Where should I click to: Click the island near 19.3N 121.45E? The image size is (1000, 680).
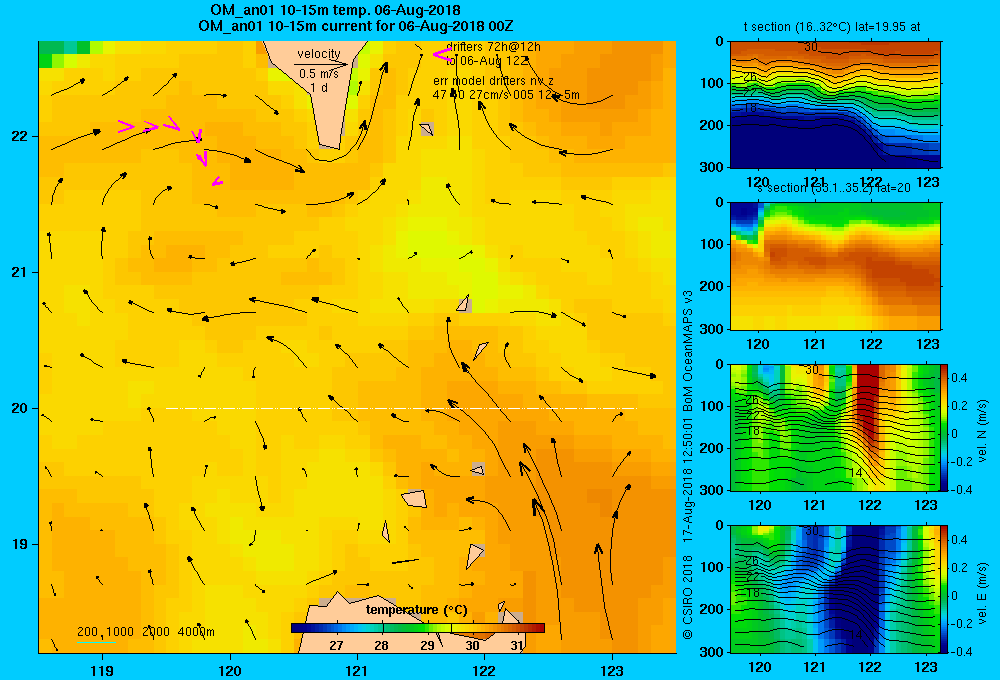click(x=414, y=498)
